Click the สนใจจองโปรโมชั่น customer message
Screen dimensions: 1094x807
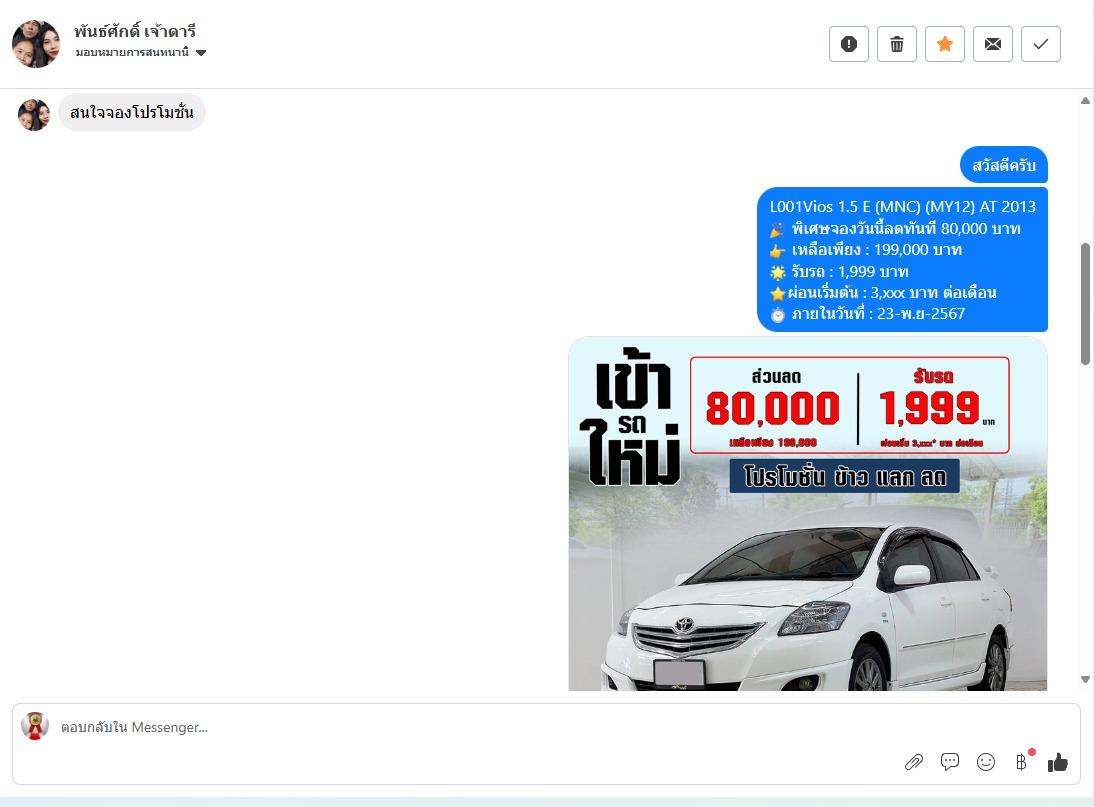131,113
